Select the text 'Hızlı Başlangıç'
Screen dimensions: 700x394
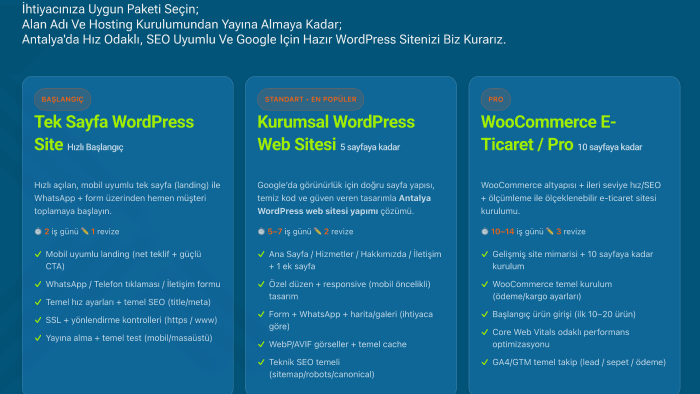point(95,147)
